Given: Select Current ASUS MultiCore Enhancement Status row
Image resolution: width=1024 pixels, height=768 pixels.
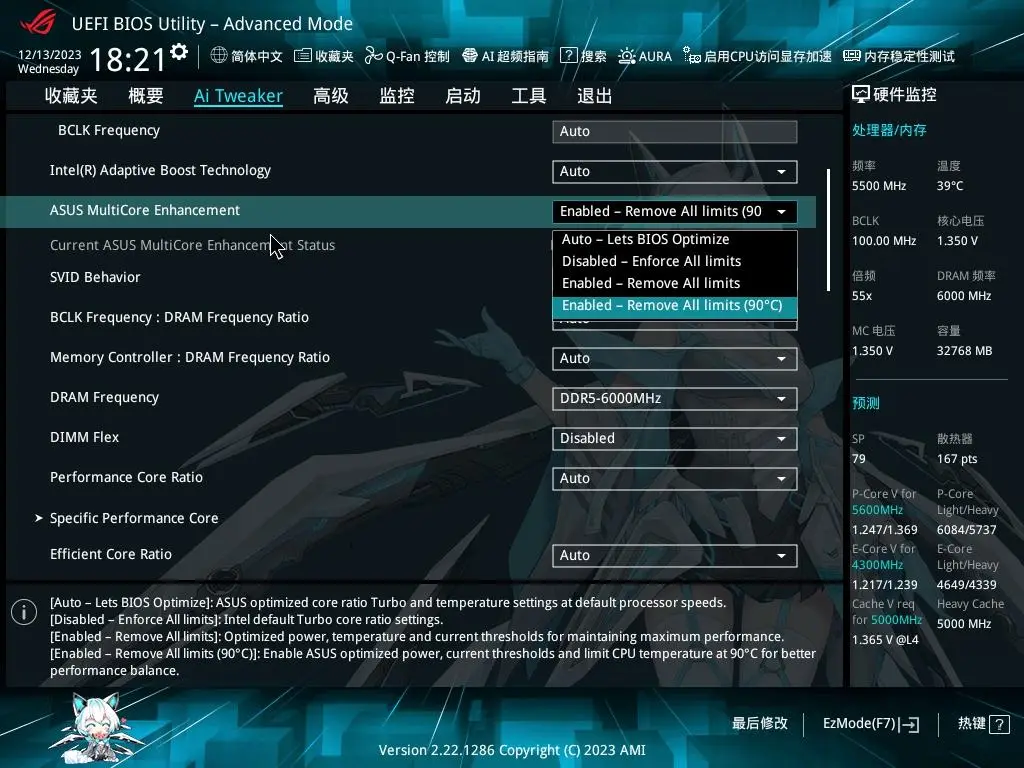Looking at the screenshot, I should pyautogui.click(x=193, y=246).
